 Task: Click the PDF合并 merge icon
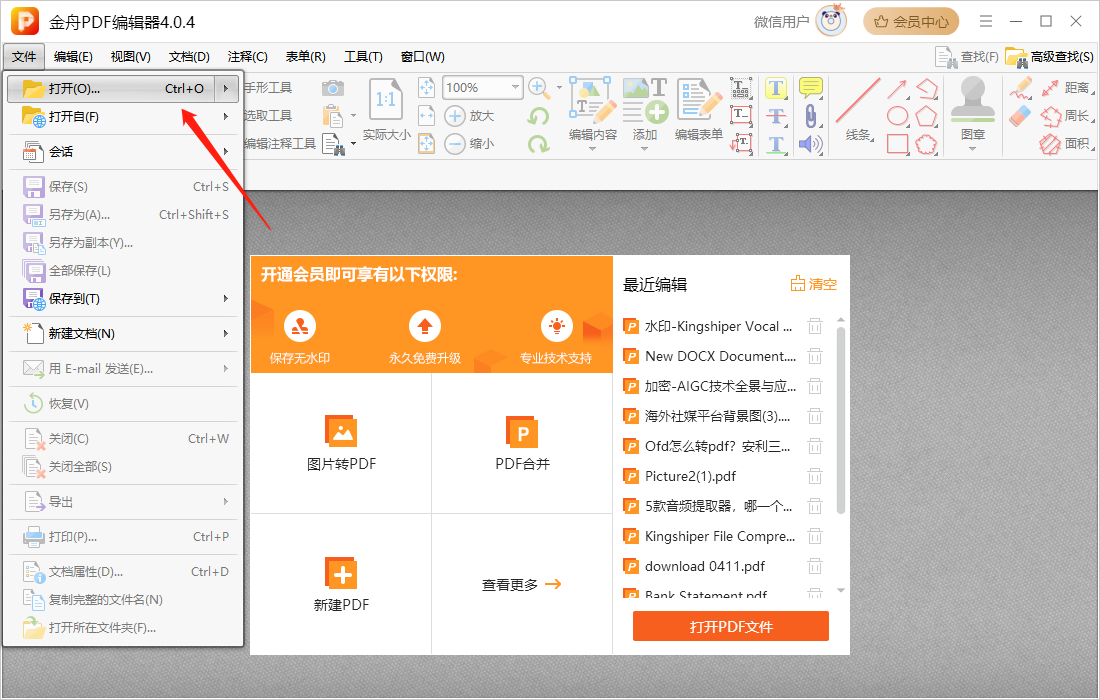[x=522, y=432]
